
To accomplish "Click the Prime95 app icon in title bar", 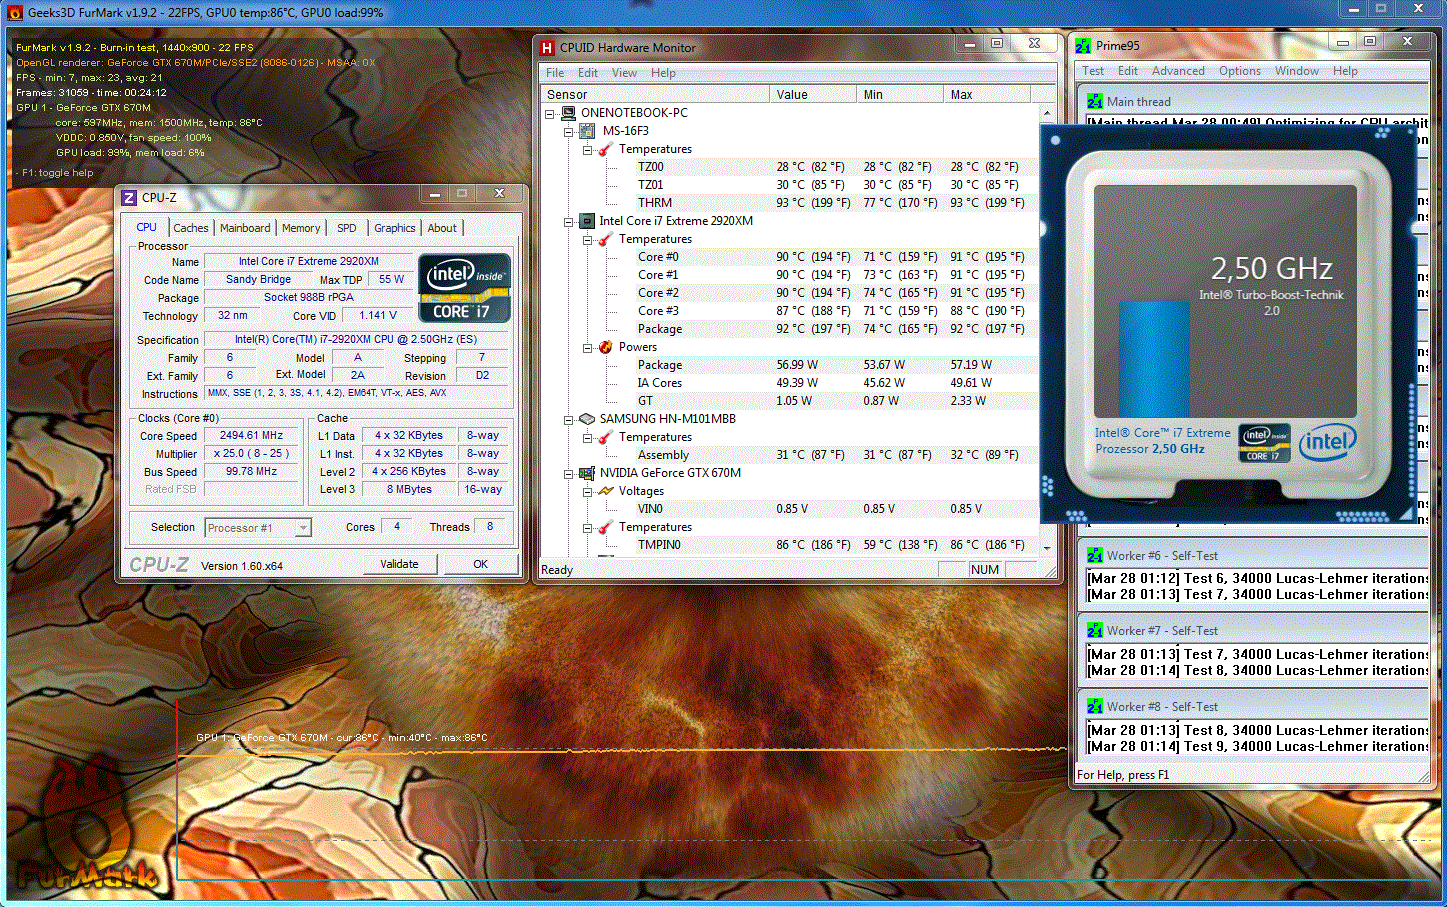I will [x=1083, y=45].
